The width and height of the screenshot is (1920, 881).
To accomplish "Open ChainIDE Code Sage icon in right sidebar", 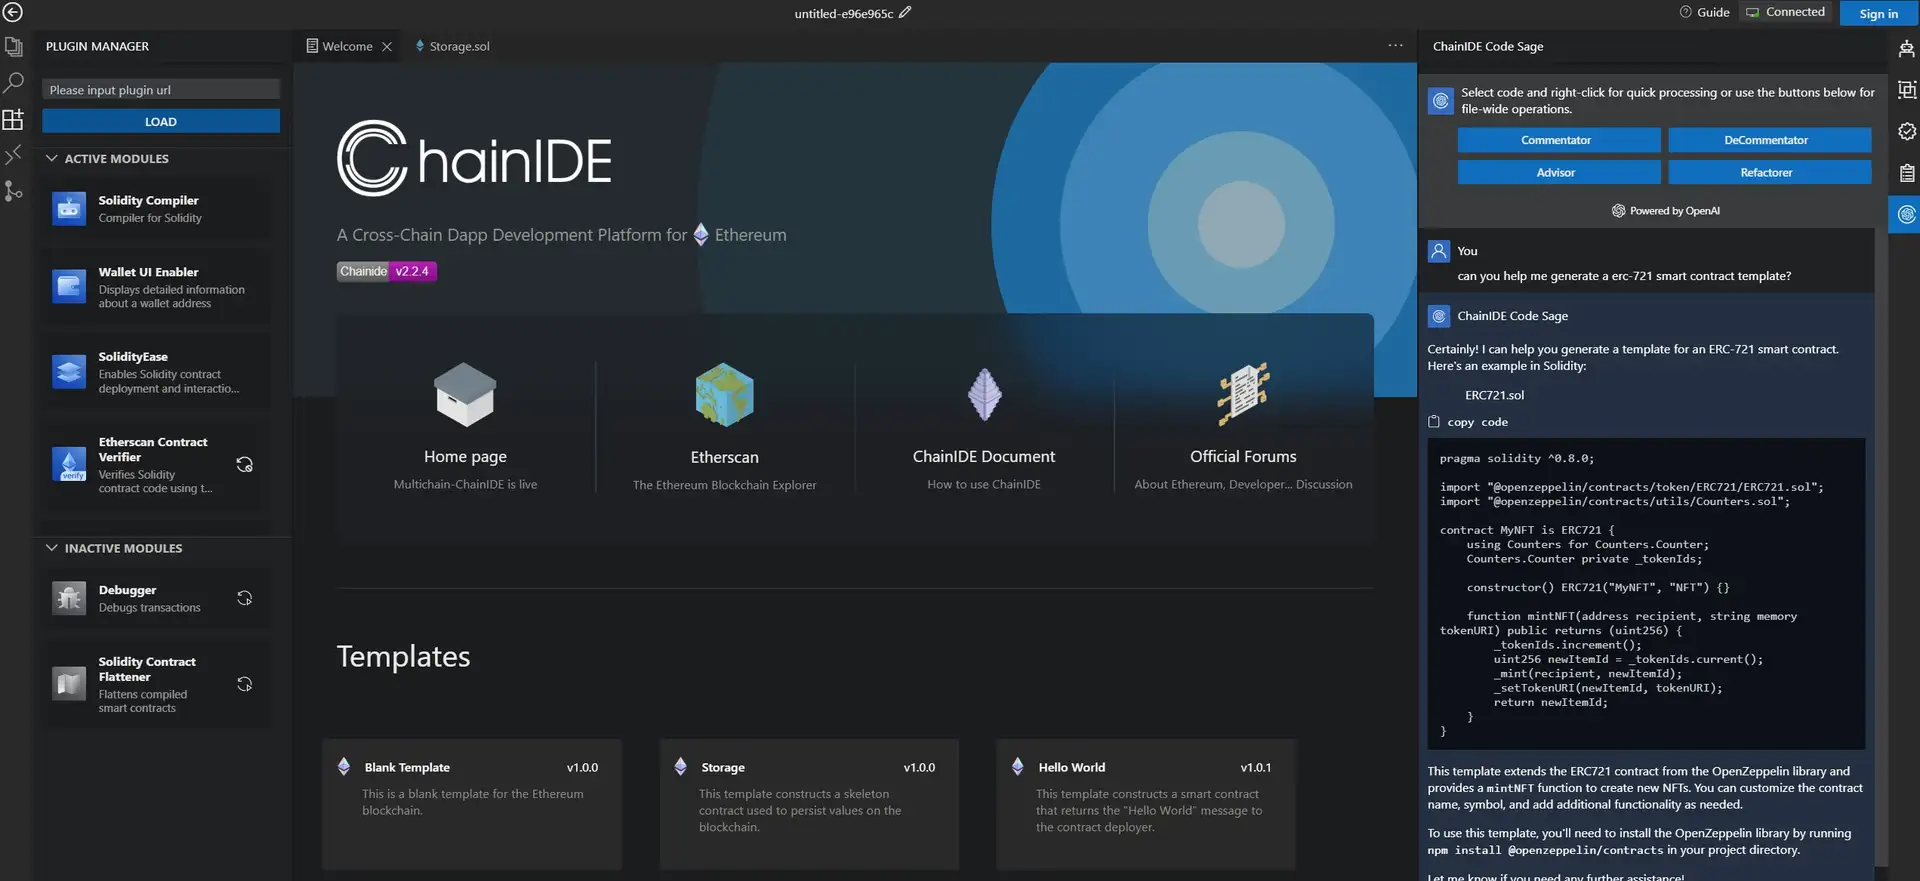I will 1906,214.
